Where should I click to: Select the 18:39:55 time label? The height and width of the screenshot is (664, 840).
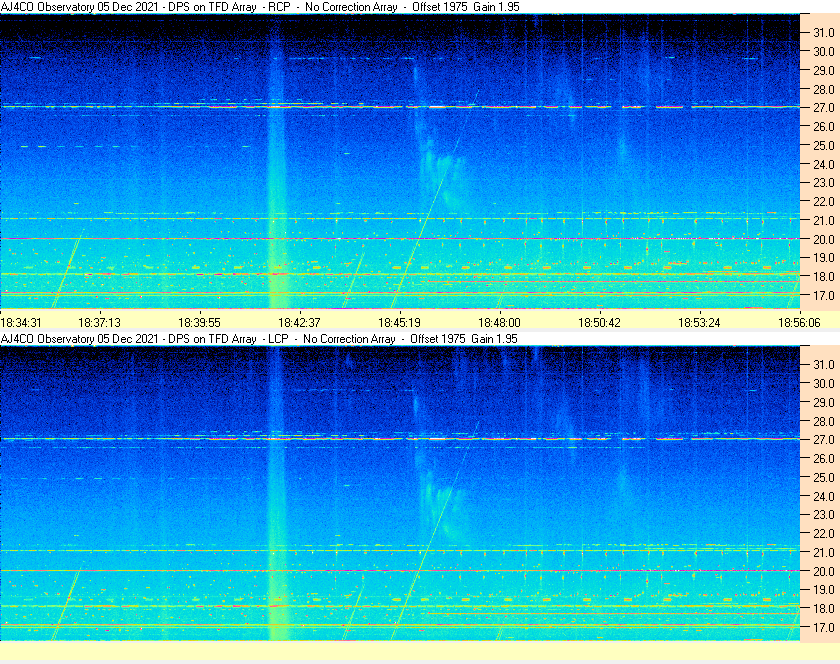(x=199, y=323)
